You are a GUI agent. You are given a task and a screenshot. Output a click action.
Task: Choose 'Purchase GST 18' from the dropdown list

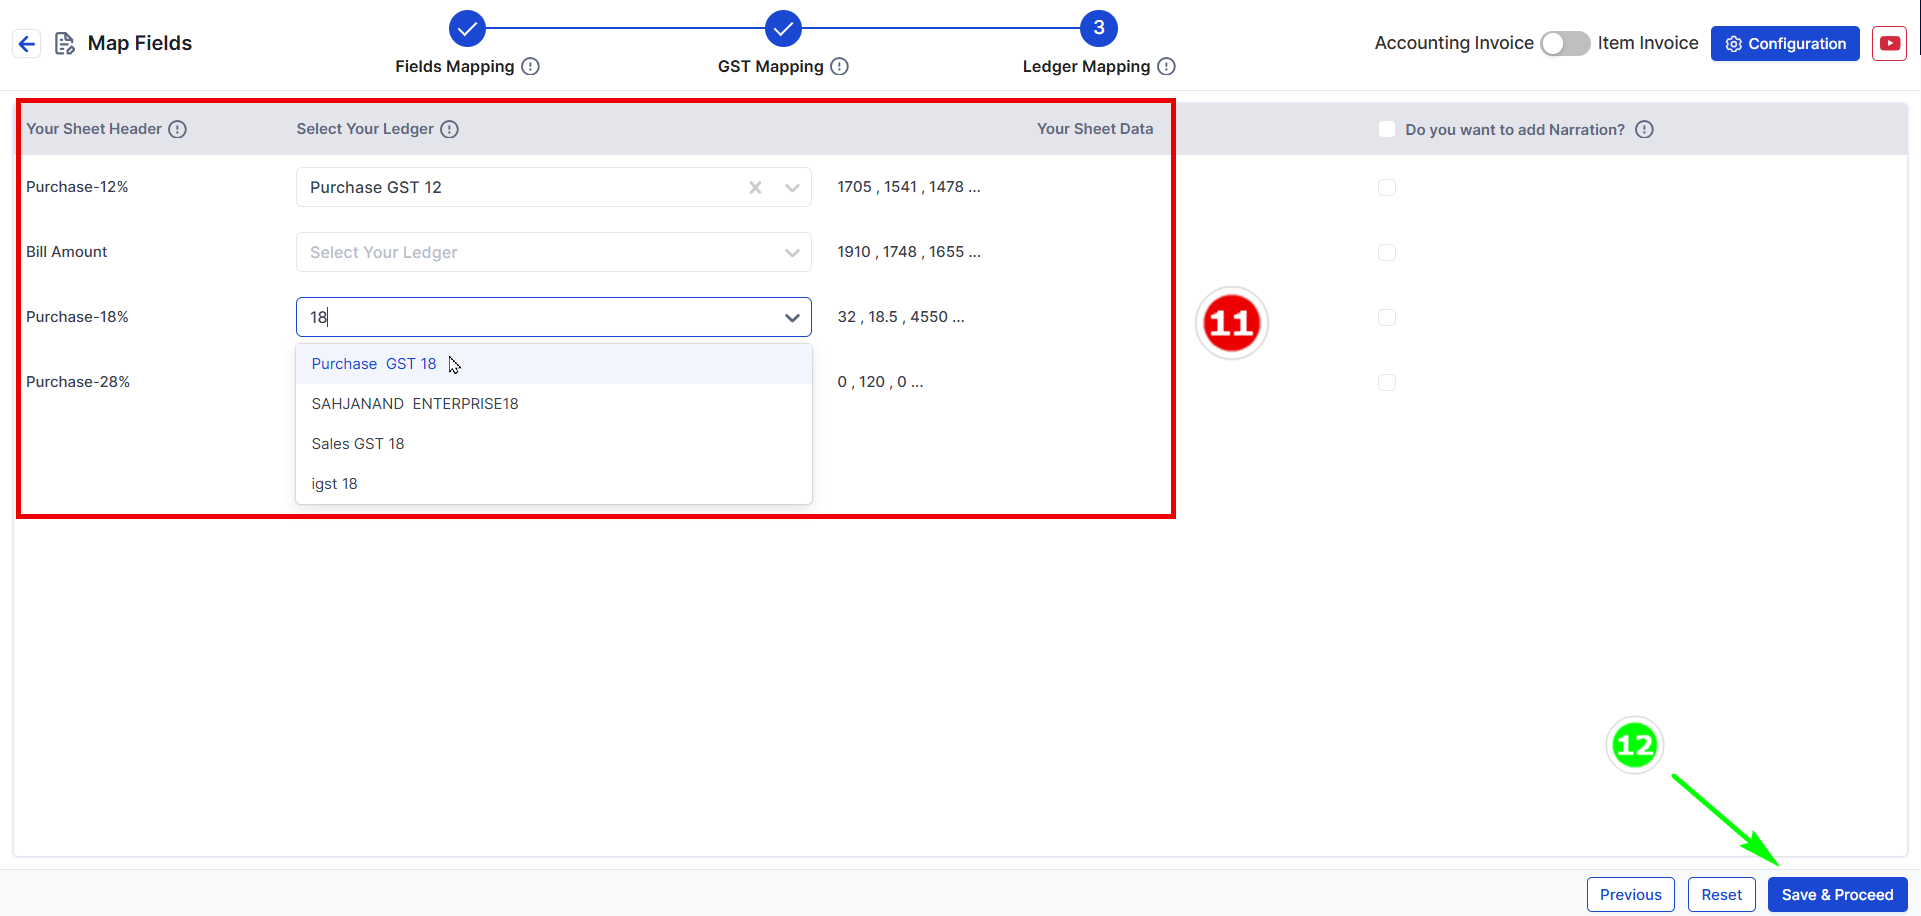(554, 364)
